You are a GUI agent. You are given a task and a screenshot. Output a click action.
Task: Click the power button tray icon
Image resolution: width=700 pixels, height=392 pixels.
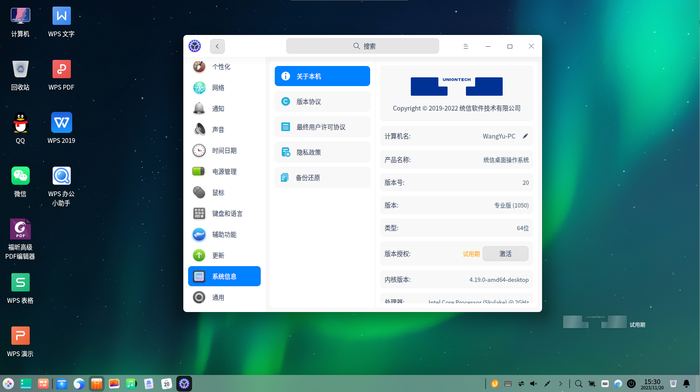(631, 384)
